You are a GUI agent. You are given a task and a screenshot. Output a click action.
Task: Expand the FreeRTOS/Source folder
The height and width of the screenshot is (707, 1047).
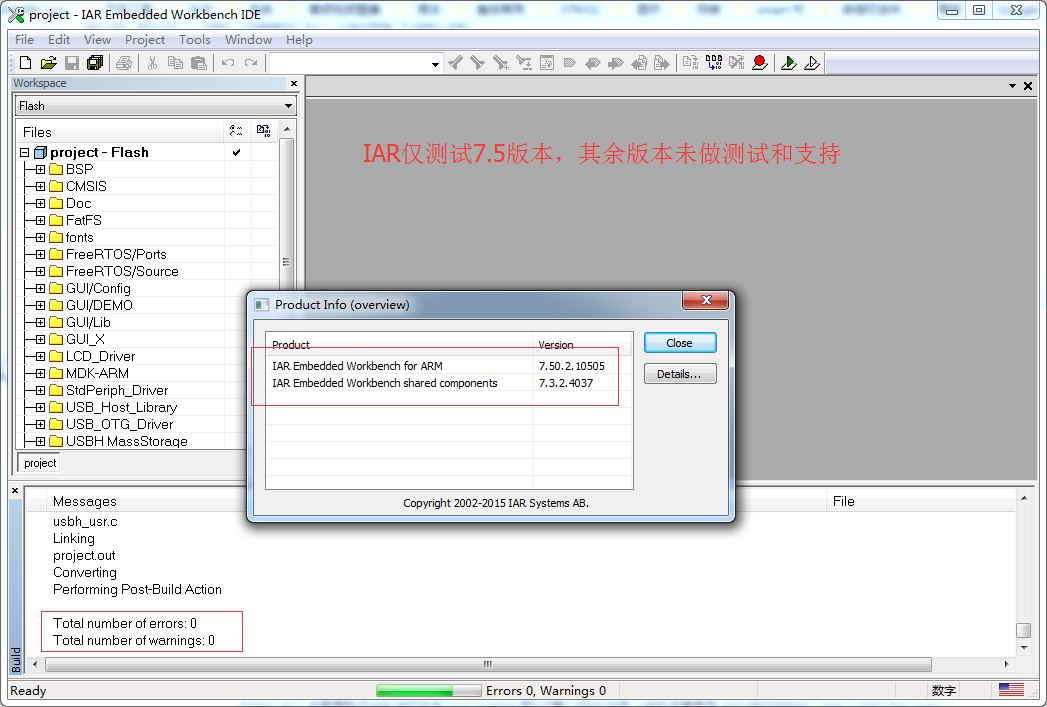click(x=40, y=271)
